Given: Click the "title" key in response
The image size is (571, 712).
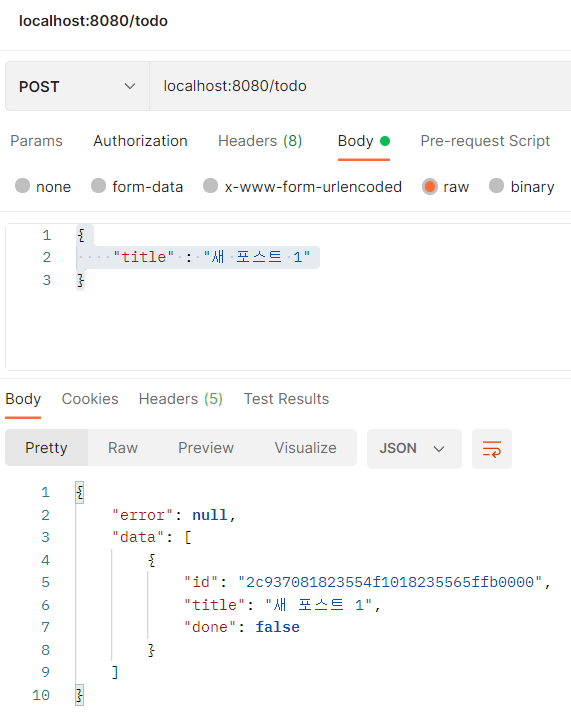Looking at the screenshot, I should [x=214, y=605].
